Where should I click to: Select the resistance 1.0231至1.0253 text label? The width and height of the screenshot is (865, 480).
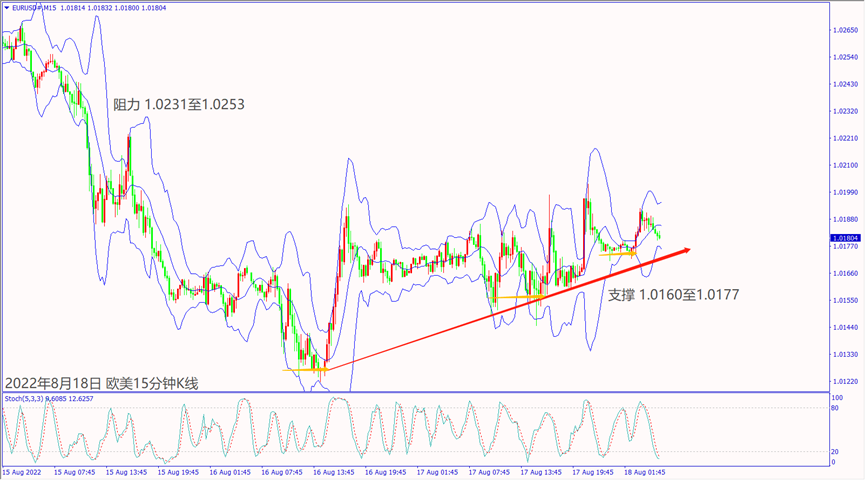[x=178, y=104]
